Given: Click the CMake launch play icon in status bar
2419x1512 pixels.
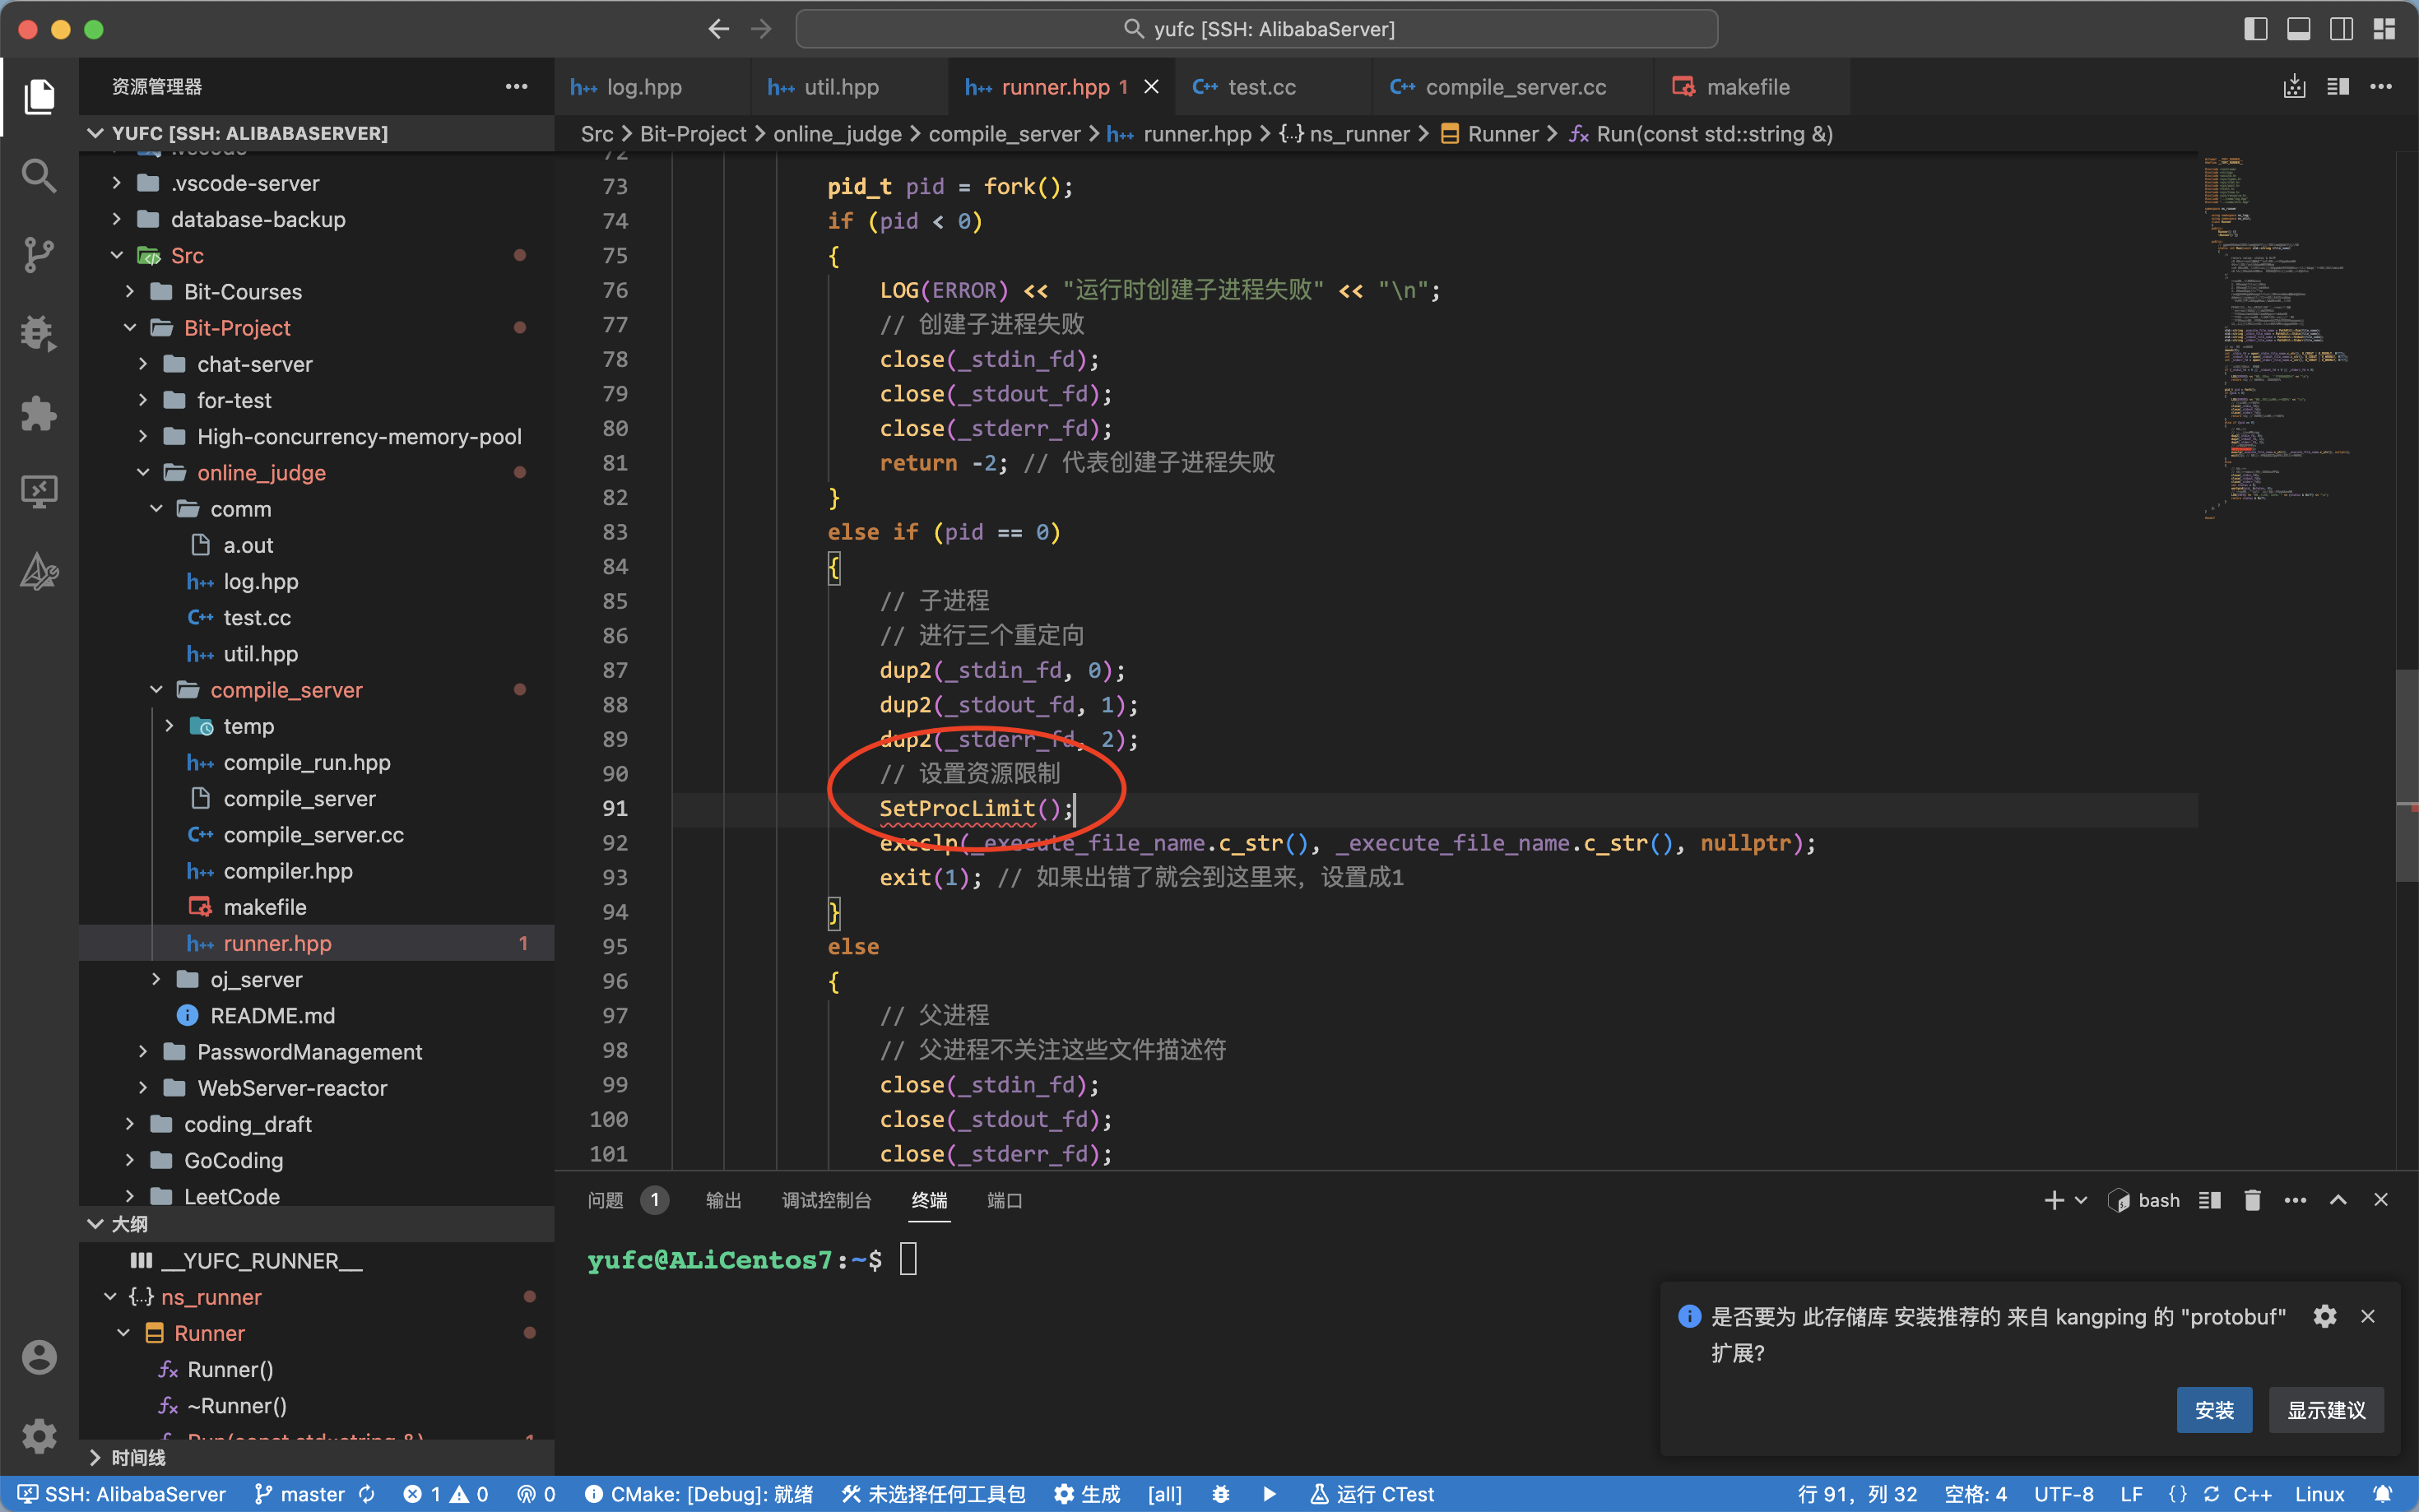Looking at the screenshot, I should coord(1269,1494).
